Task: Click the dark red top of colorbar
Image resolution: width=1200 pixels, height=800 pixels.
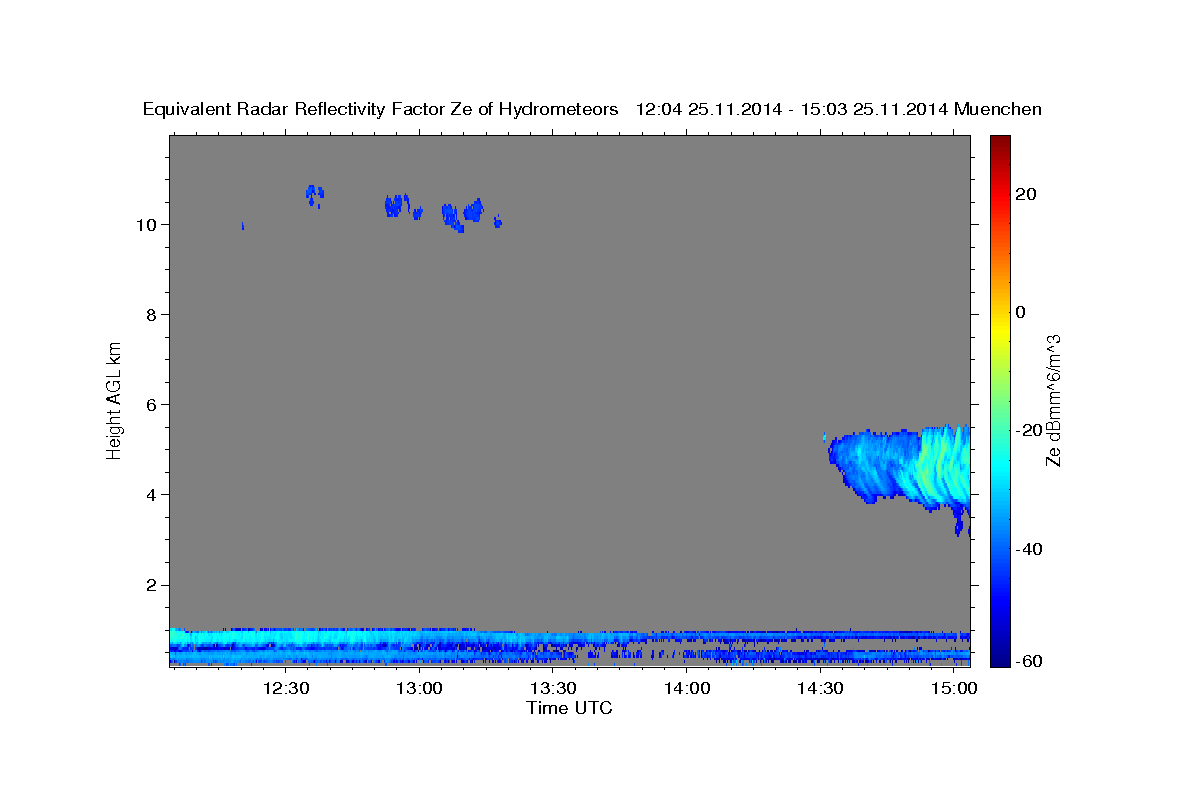Action: pyautogui.click(x=999, y=145)
